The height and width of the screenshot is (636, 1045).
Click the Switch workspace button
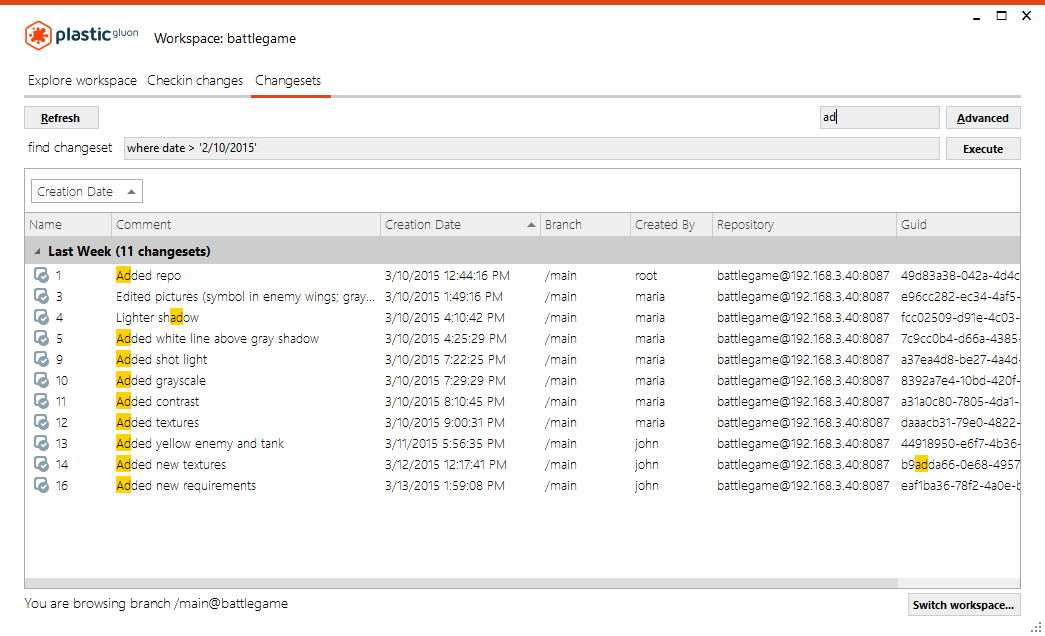coord(964,605)
